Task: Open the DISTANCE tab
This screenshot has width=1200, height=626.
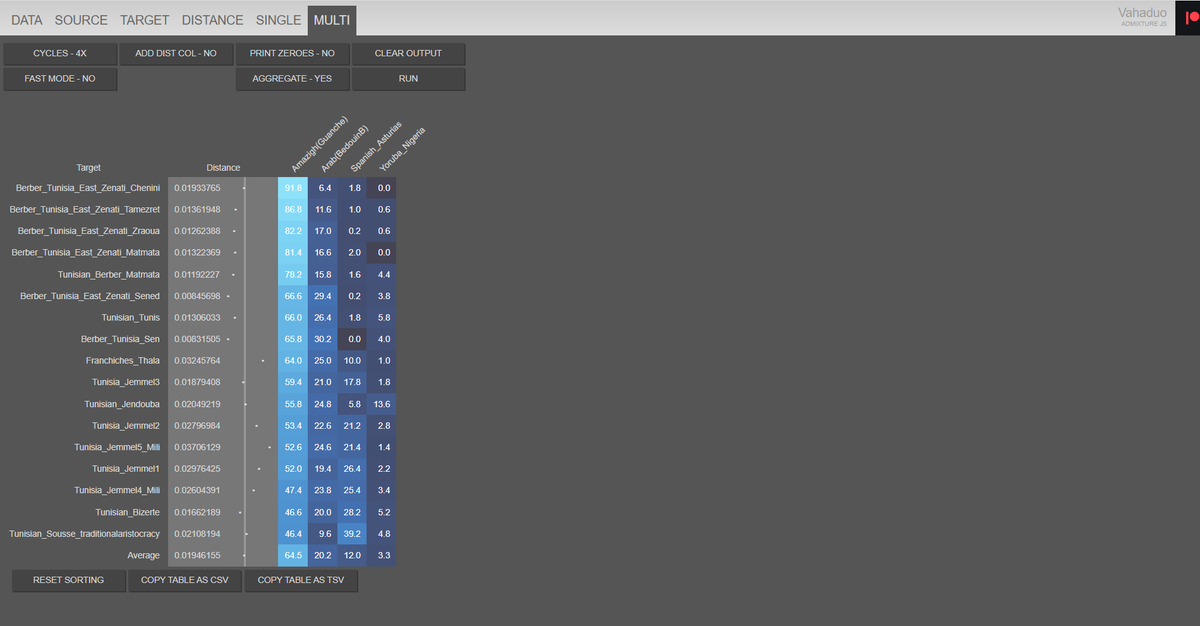Action: (x=212, y=20)
